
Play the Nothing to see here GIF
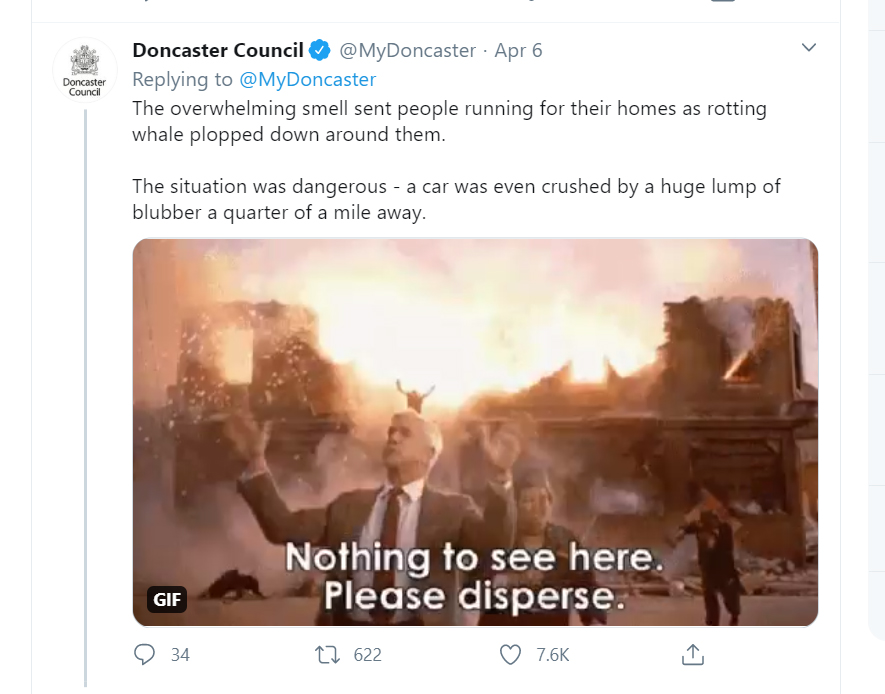tap(475, 432)
